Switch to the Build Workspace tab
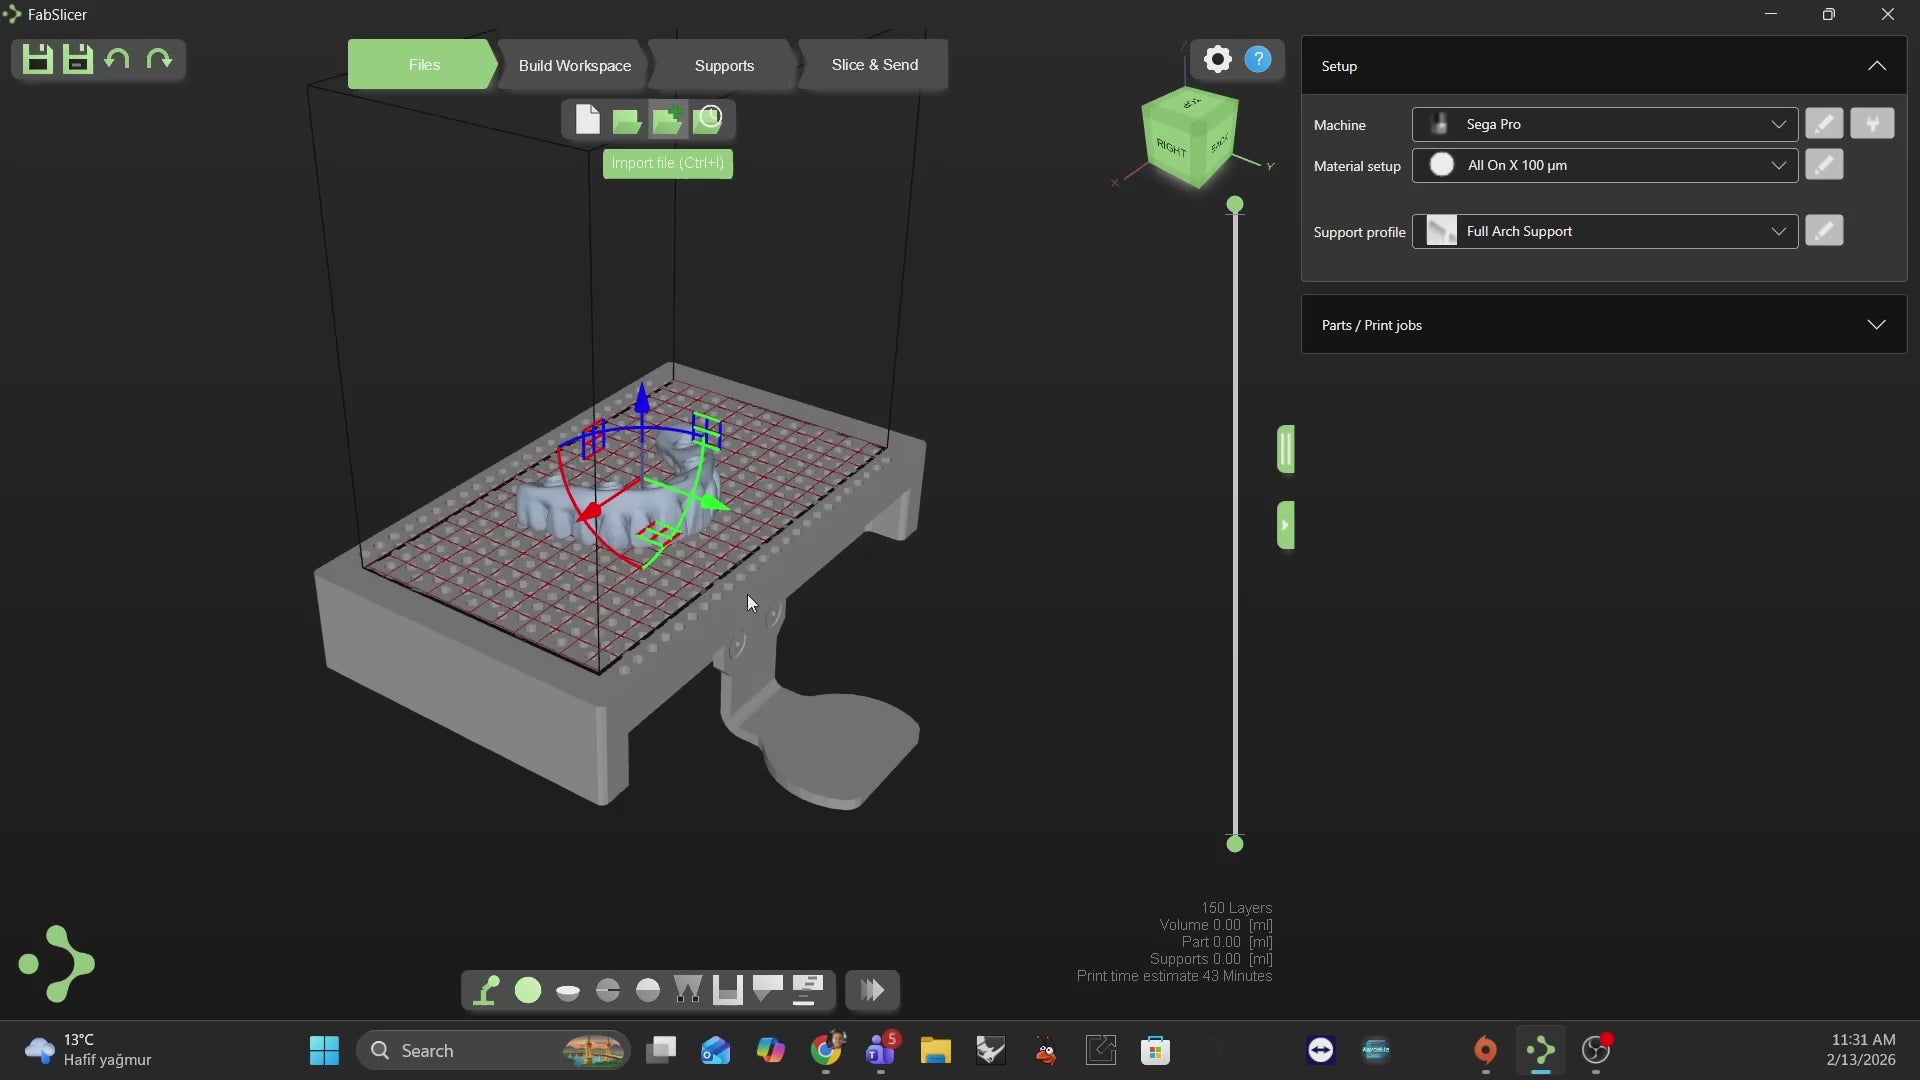The width and height of the screenshot is (1920, 1080). coord(574,65)
